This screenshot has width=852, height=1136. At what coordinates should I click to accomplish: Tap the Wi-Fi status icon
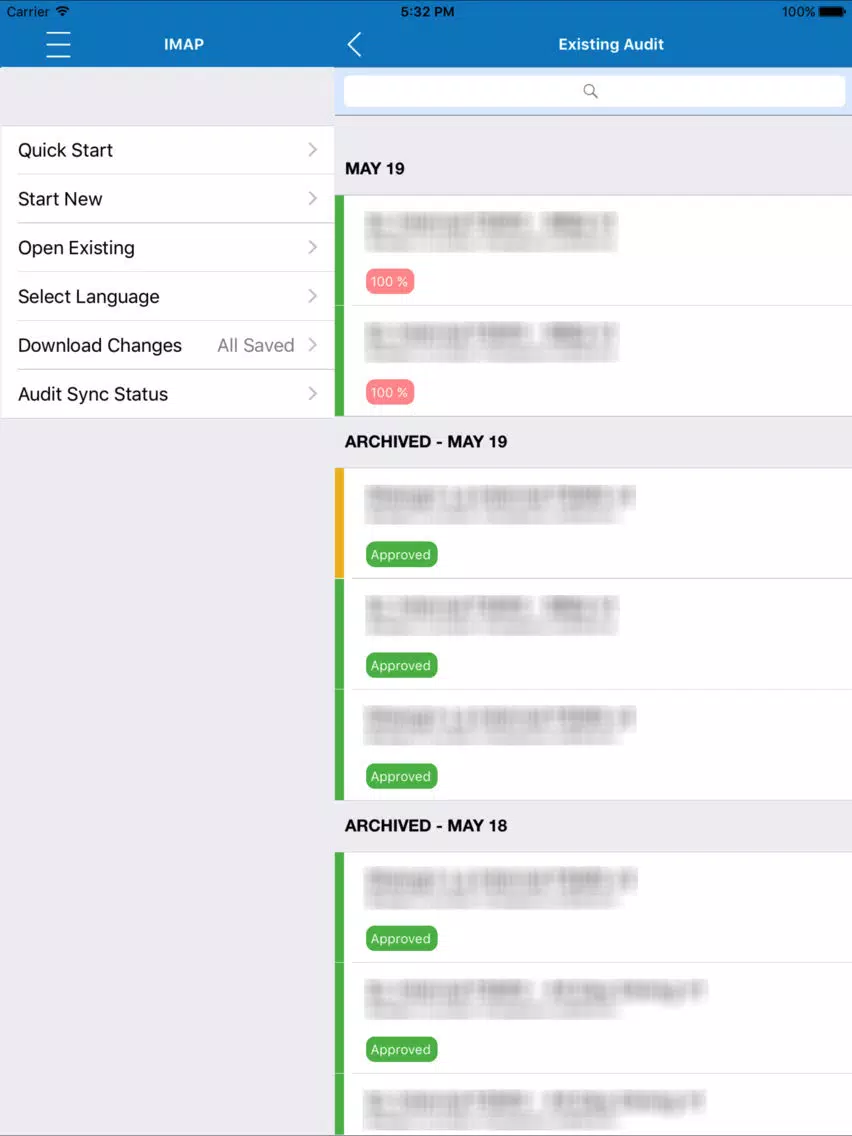62,11
